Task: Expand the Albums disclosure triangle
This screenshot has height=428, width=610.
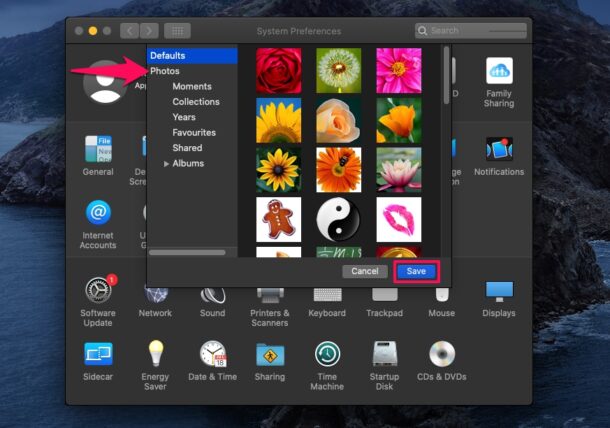Action: (x=166, y=164)
